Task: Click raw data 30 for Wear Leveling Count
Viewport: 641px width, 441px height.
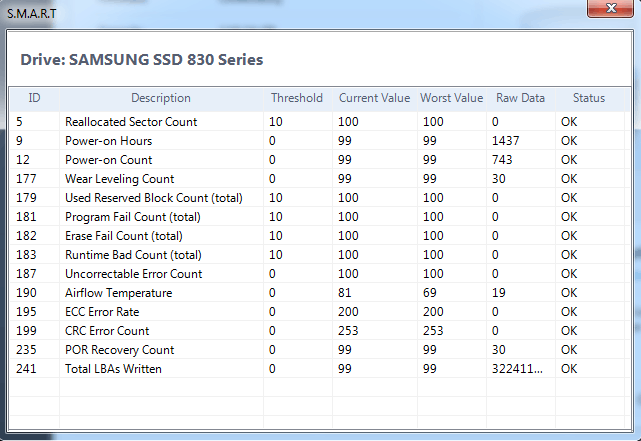Action: point(498,179)
